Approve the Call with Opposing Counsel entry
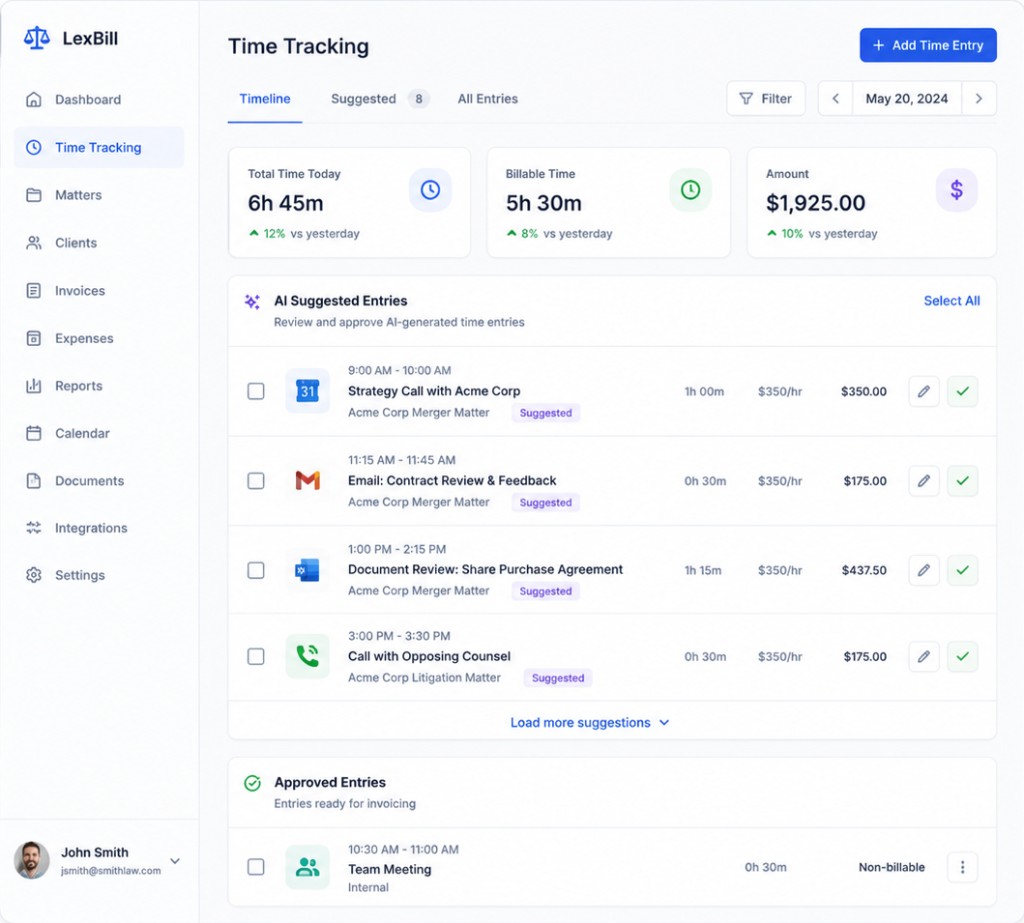 963,656
